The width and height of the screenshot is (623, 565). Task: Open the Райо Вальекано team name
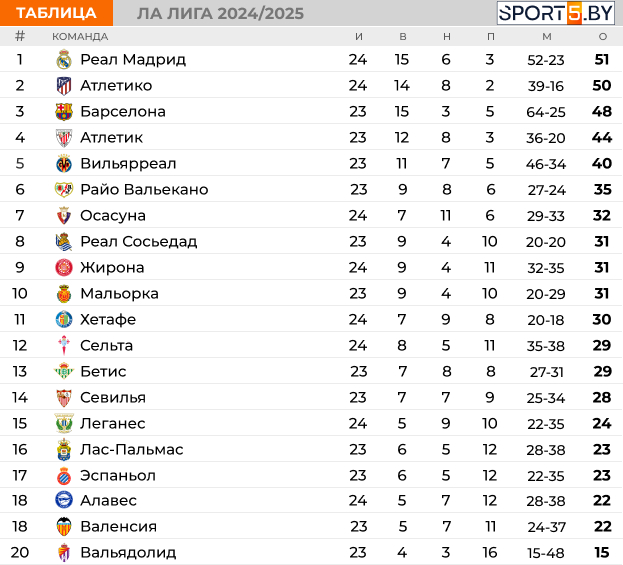pyautogui.click(x=144, y=190)
